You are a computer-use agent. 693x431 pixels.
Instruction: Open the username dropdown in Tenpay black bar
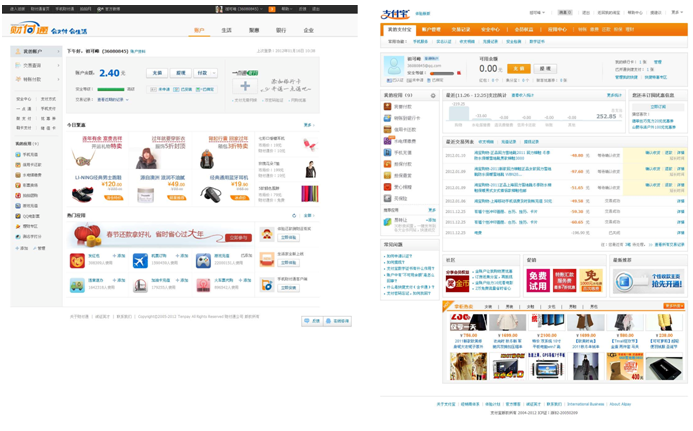click(243, 9)
